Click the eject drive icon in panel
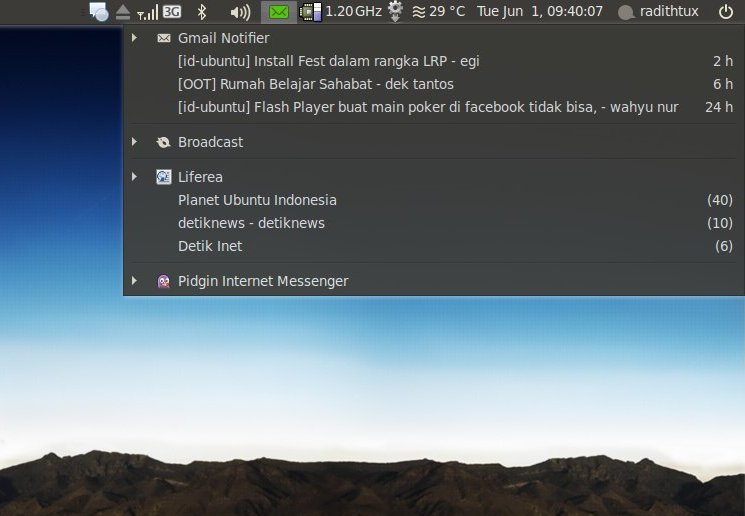The image size is (745, 516). [123, 12]
